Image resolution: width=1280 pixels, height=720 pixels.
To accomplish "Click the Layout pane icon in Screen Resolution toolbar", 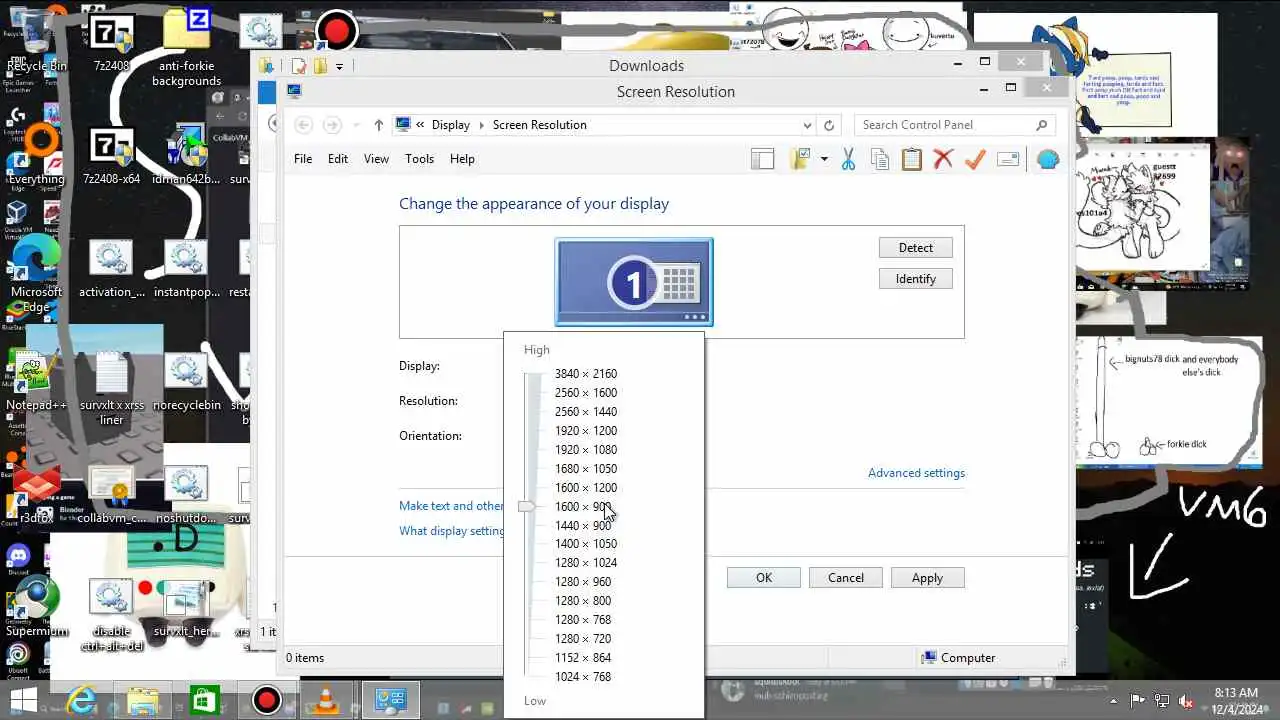I will [x=763, y=159].
